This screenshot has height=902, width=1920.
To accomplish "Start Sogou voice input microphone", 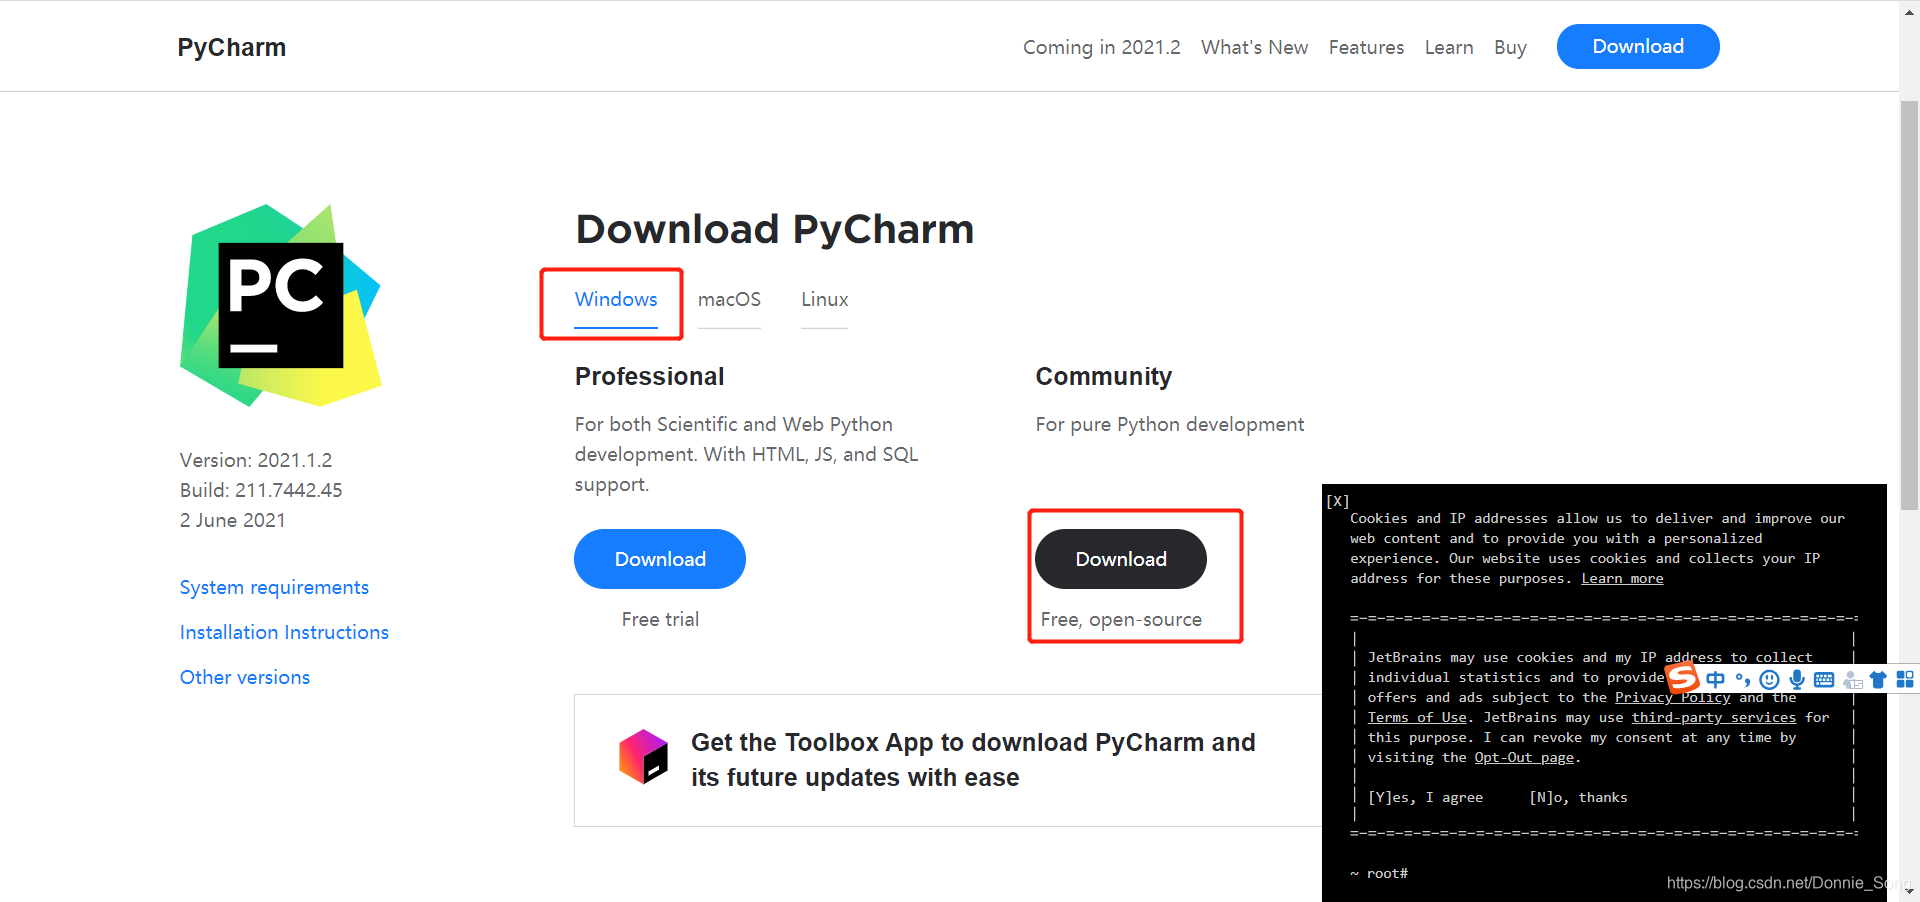I will point(1797,680).
